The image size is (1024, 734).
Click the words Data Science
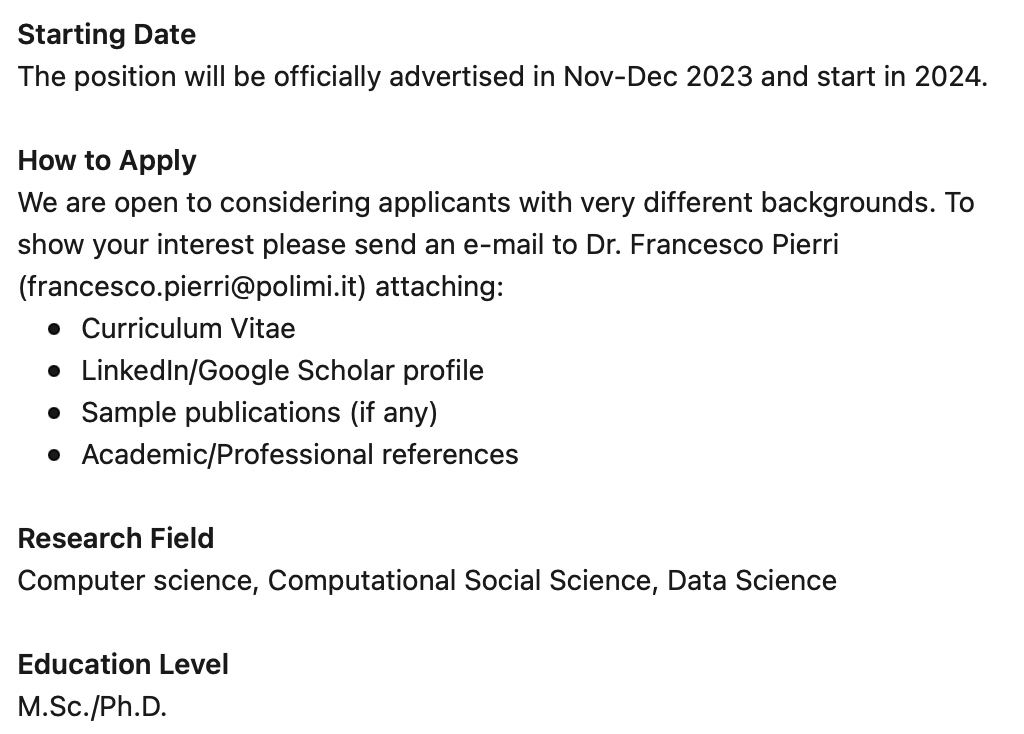point(752,581)
